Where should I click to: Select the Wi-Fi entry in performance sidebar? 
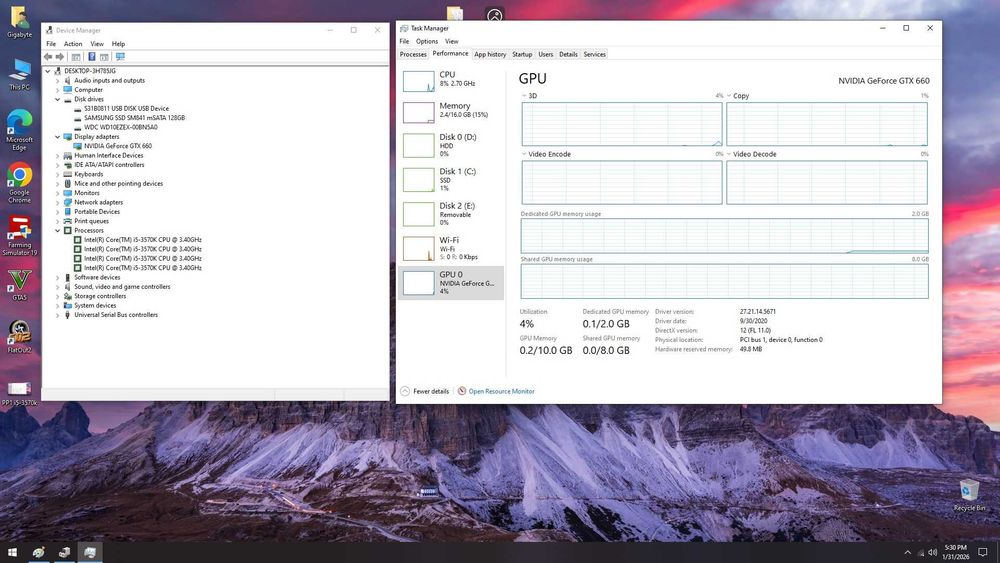(450, 249)
